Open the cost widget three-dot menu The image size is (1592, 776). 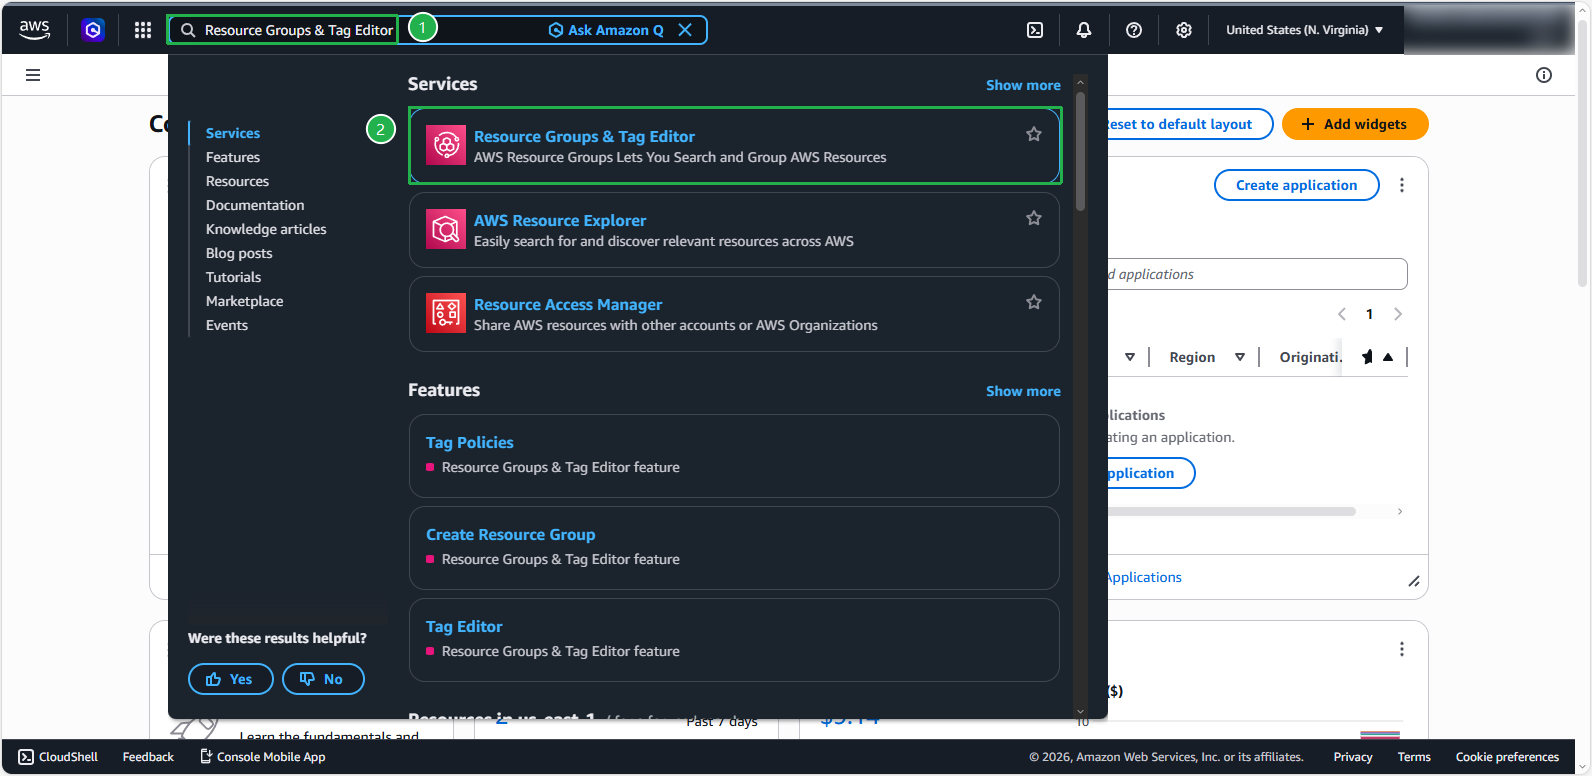[x=1402, y=649]
